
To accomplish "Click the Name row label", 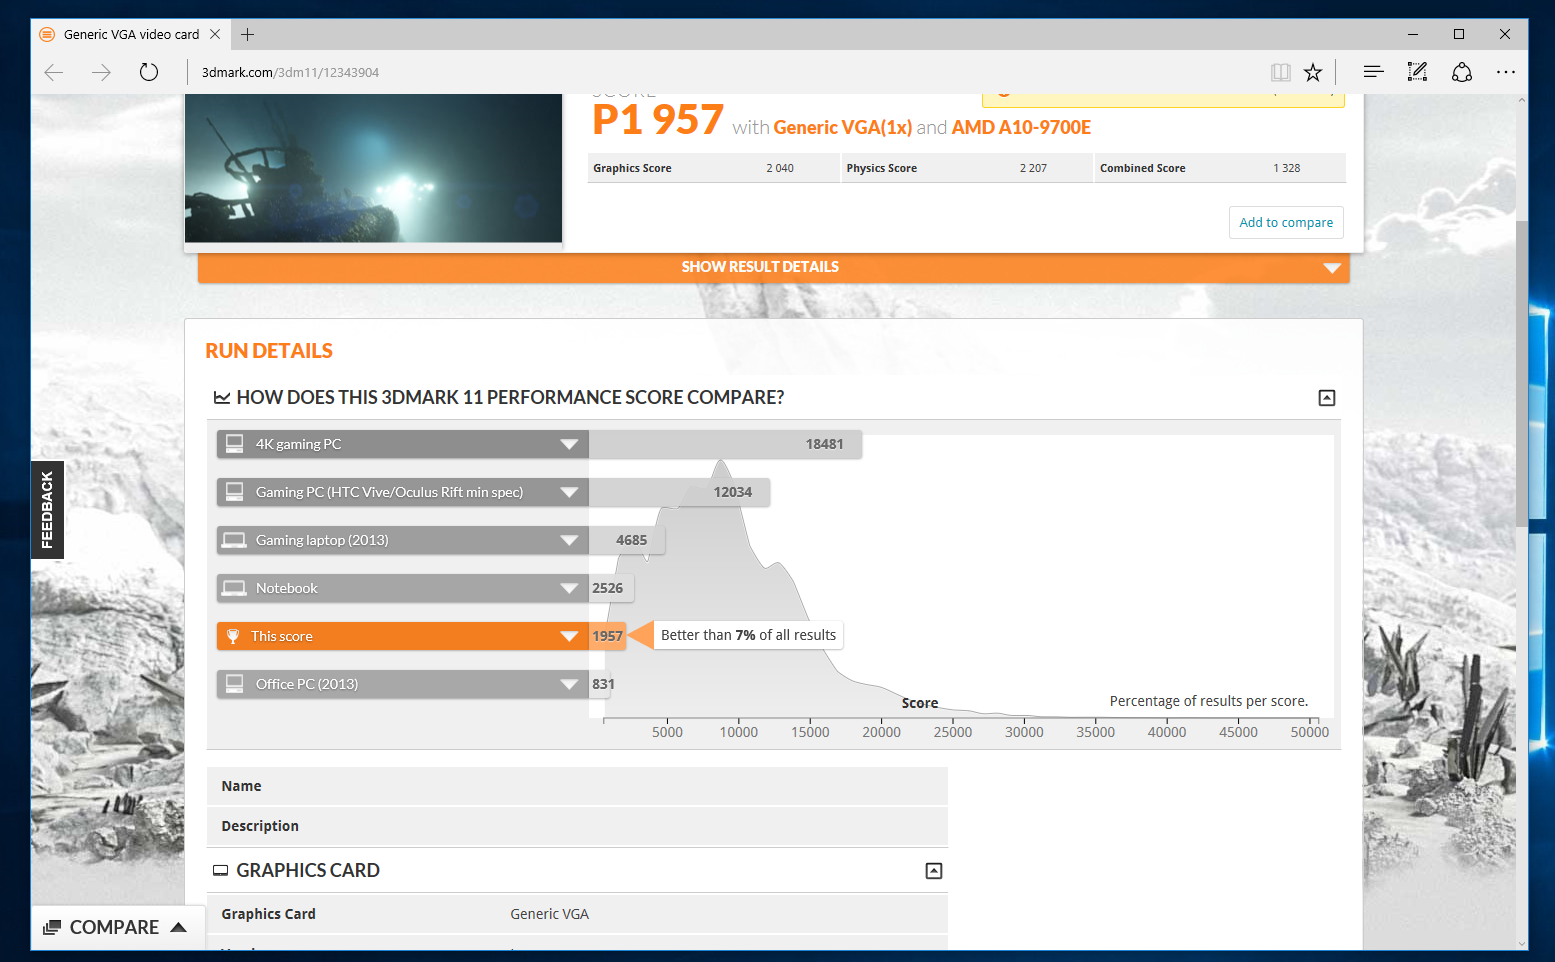I will coord(241,786).
